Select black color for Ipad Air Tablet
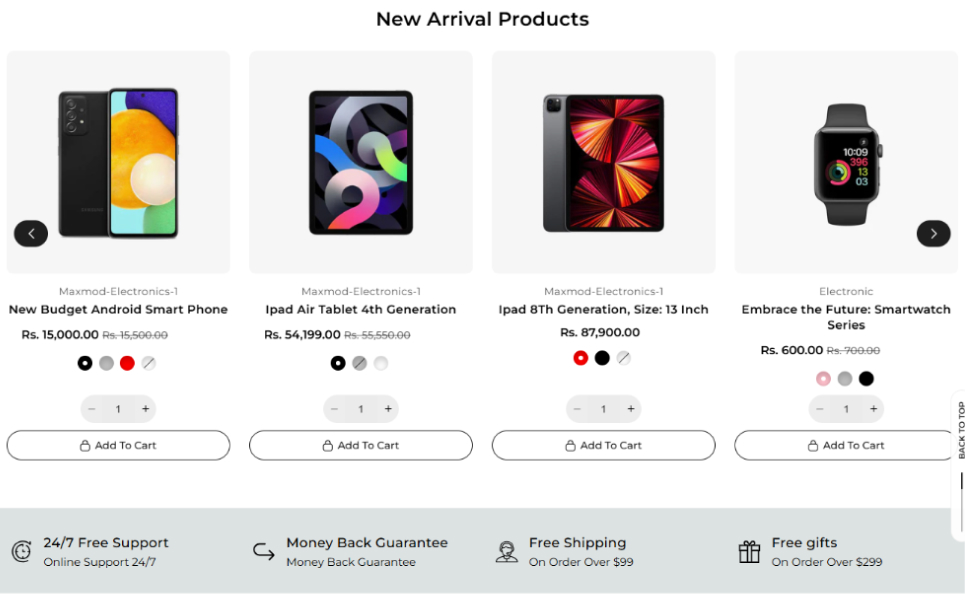Image resolution: width=965 pixels, height=600 pixels. point(338,363)
